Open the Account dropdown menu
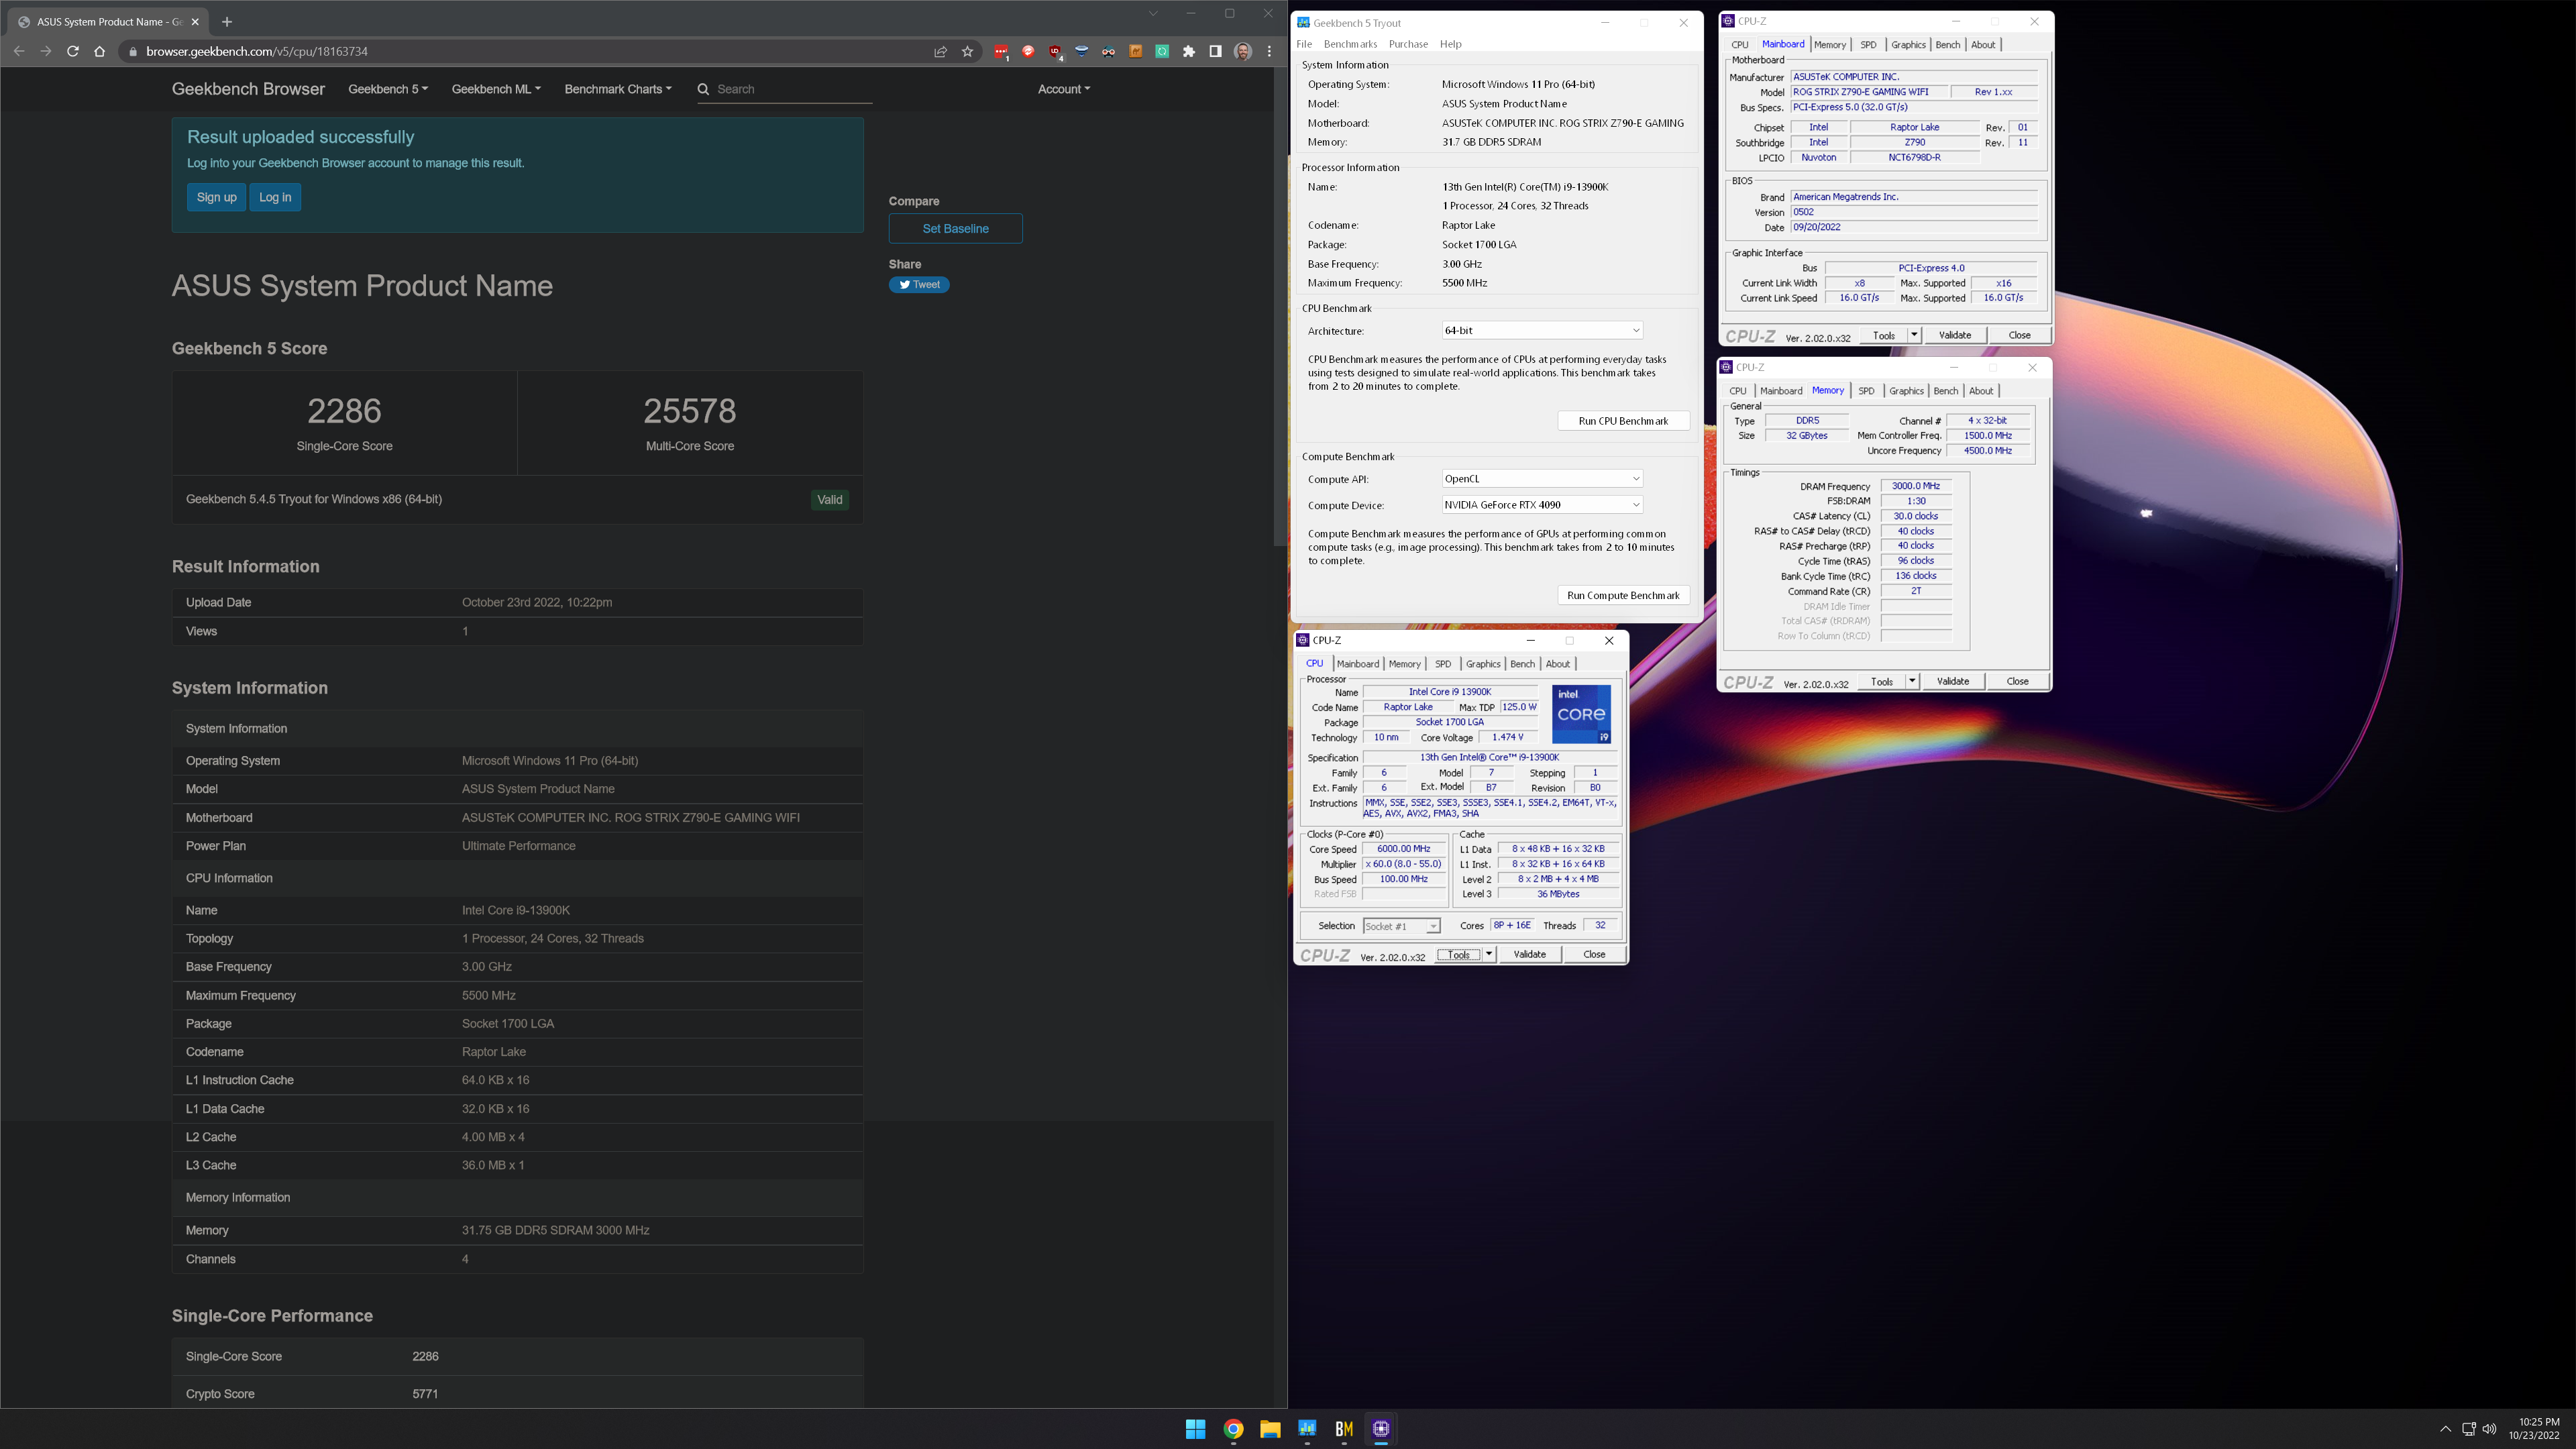This screenshot has width=2576, height=1449. (x=1064, y=89)
